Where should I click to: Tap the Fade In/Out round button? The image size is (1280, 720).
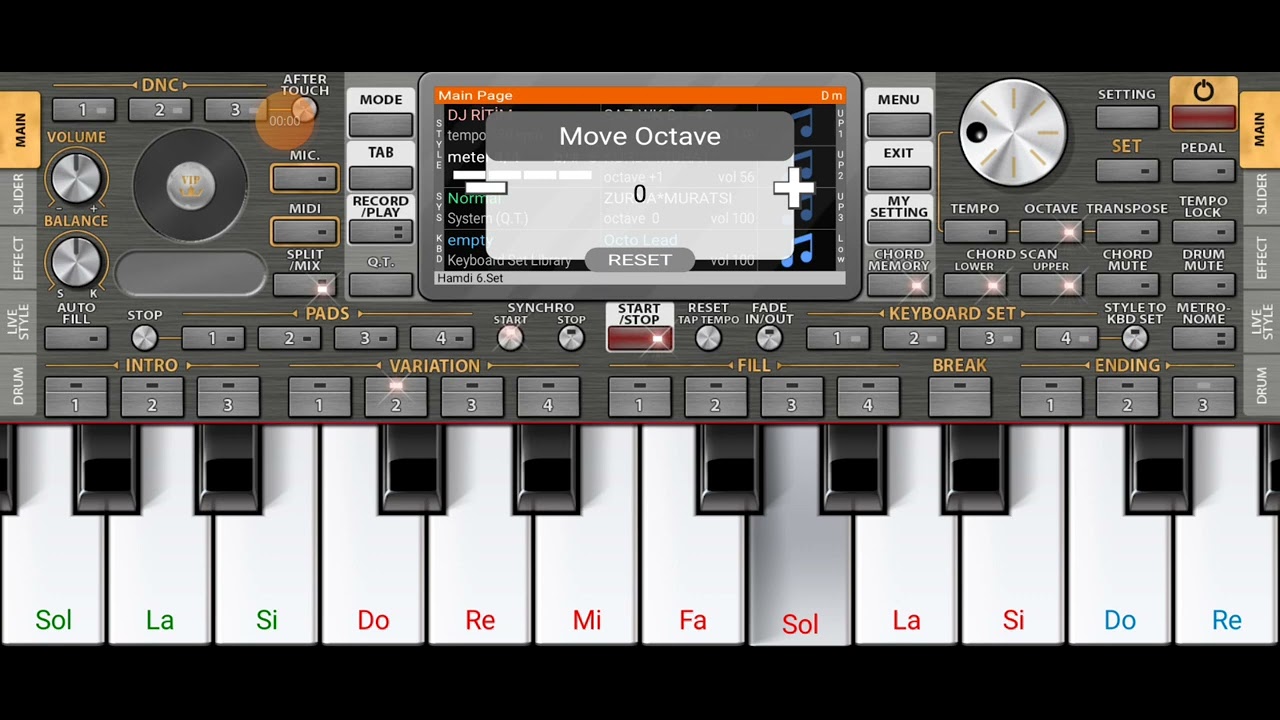coord(769,338)
